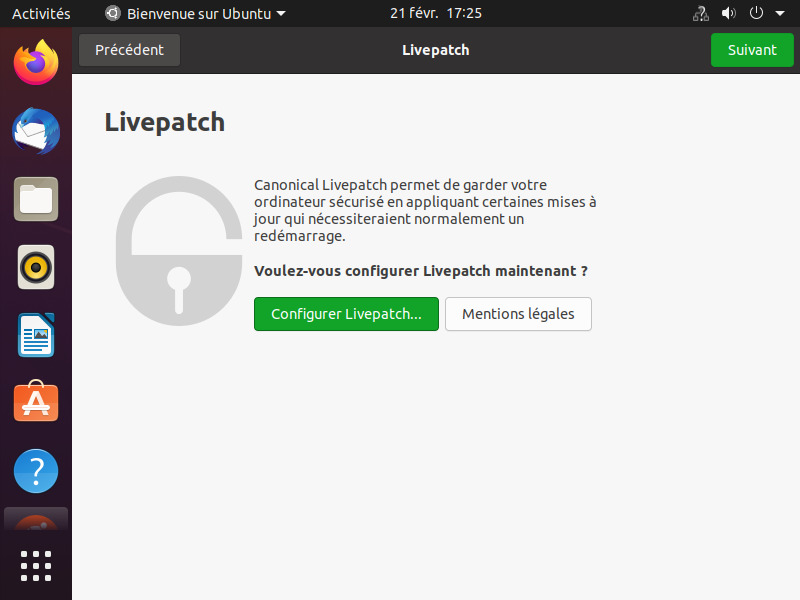Open the Files manager in dock
Screen dimensions: 800x600
[36, 199]
